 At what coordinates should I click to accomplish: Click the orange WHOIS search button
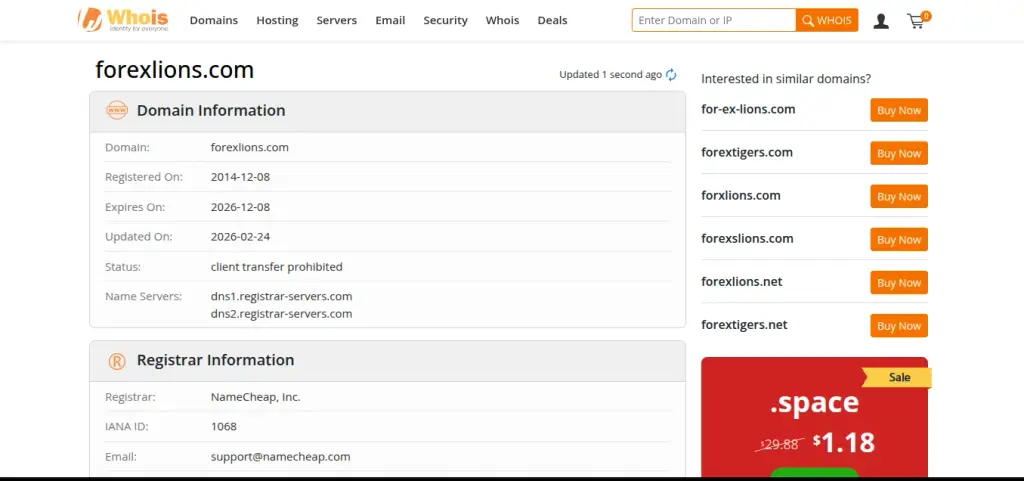tap(827, 20)
